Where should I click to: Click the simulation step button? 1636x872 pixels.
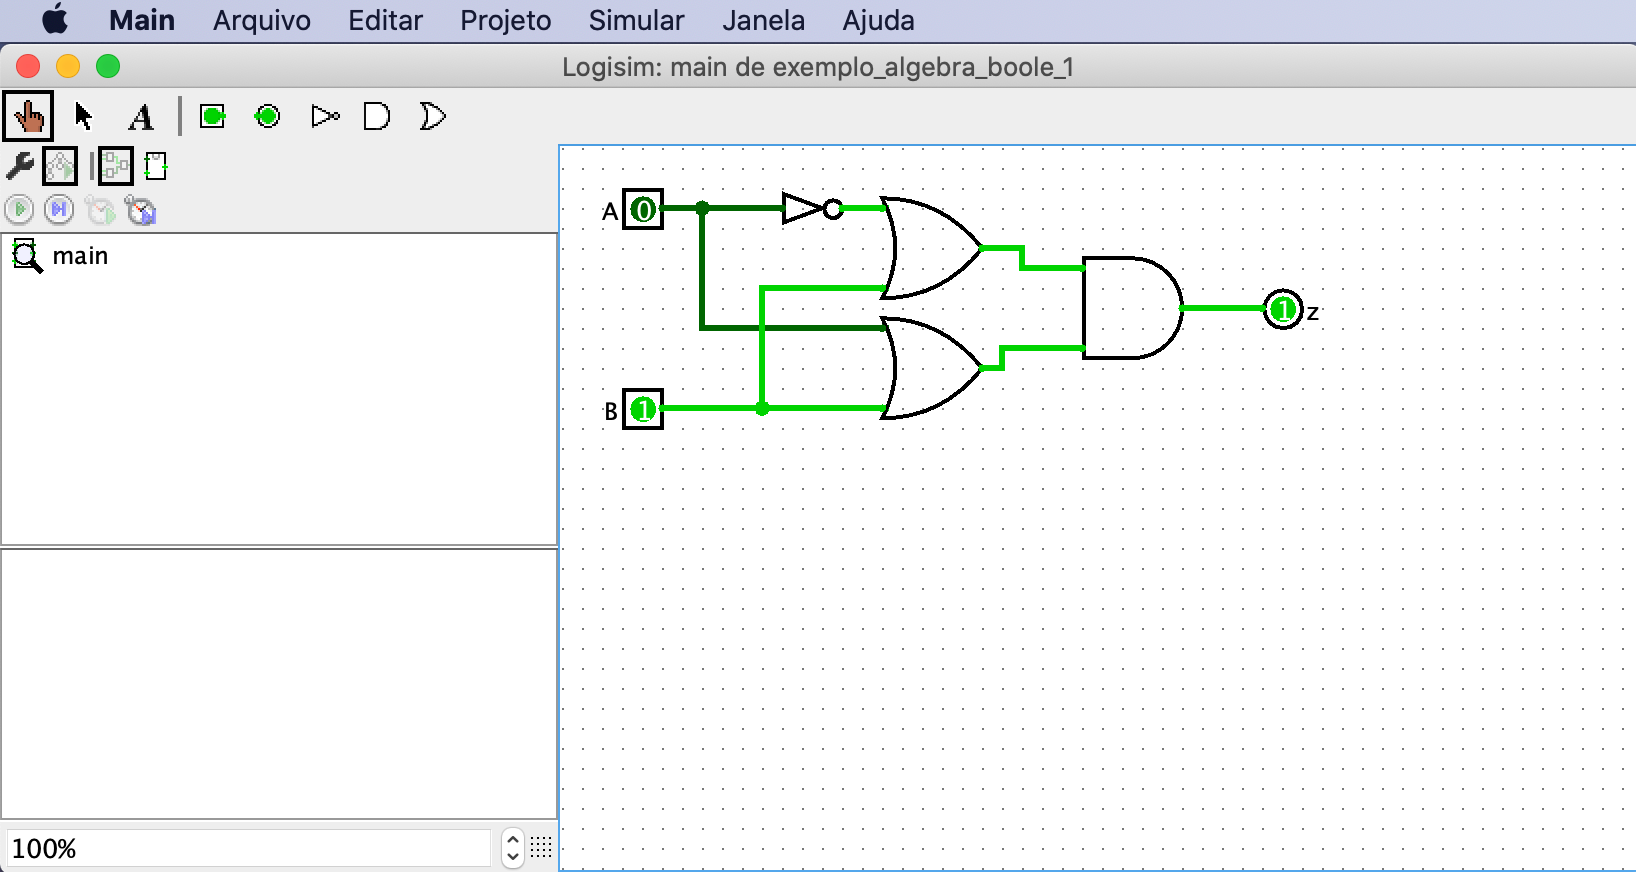coord(59,210)
